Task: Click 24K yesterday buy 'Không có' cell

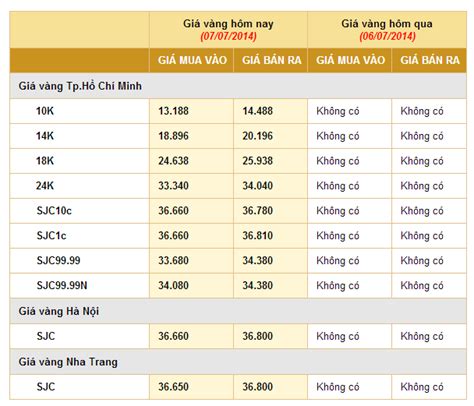Action: pyautogui.click(x=350, y=185)
